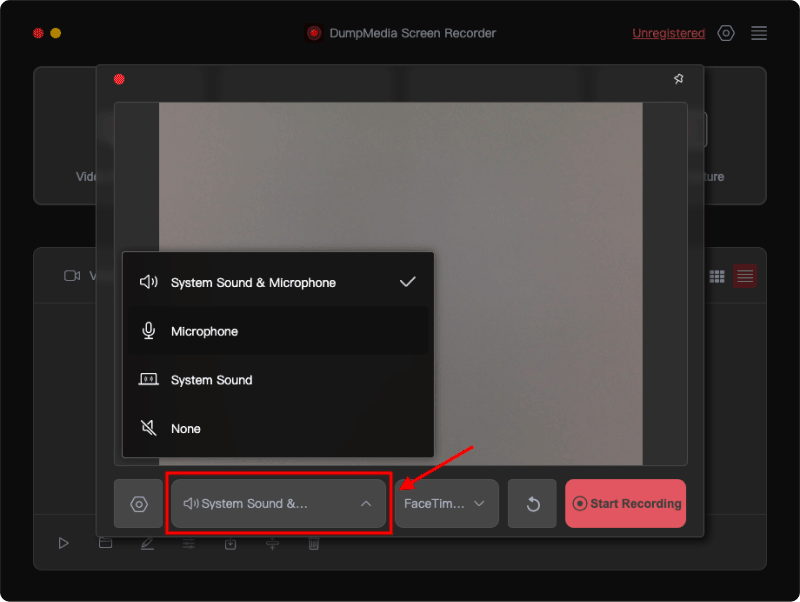The image size is (800, 602).
Task: Open main window settings hexagon icon
Action: click(726, 33)
